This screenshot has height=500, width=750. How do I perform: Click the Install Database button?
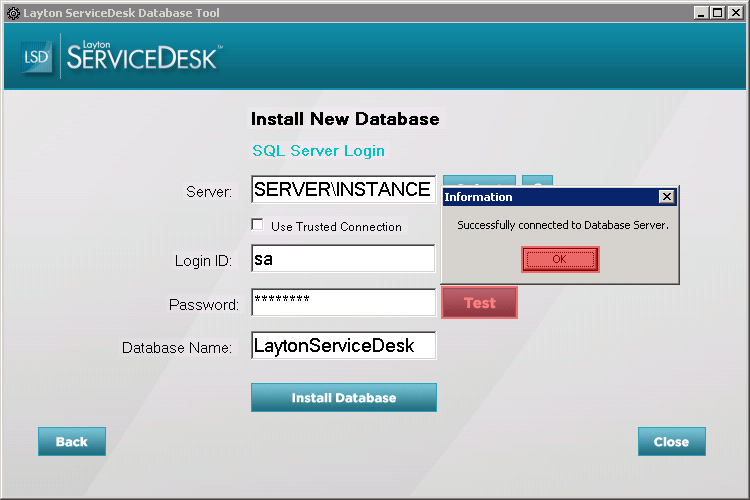pyautogui.click(x=343, y=398)
